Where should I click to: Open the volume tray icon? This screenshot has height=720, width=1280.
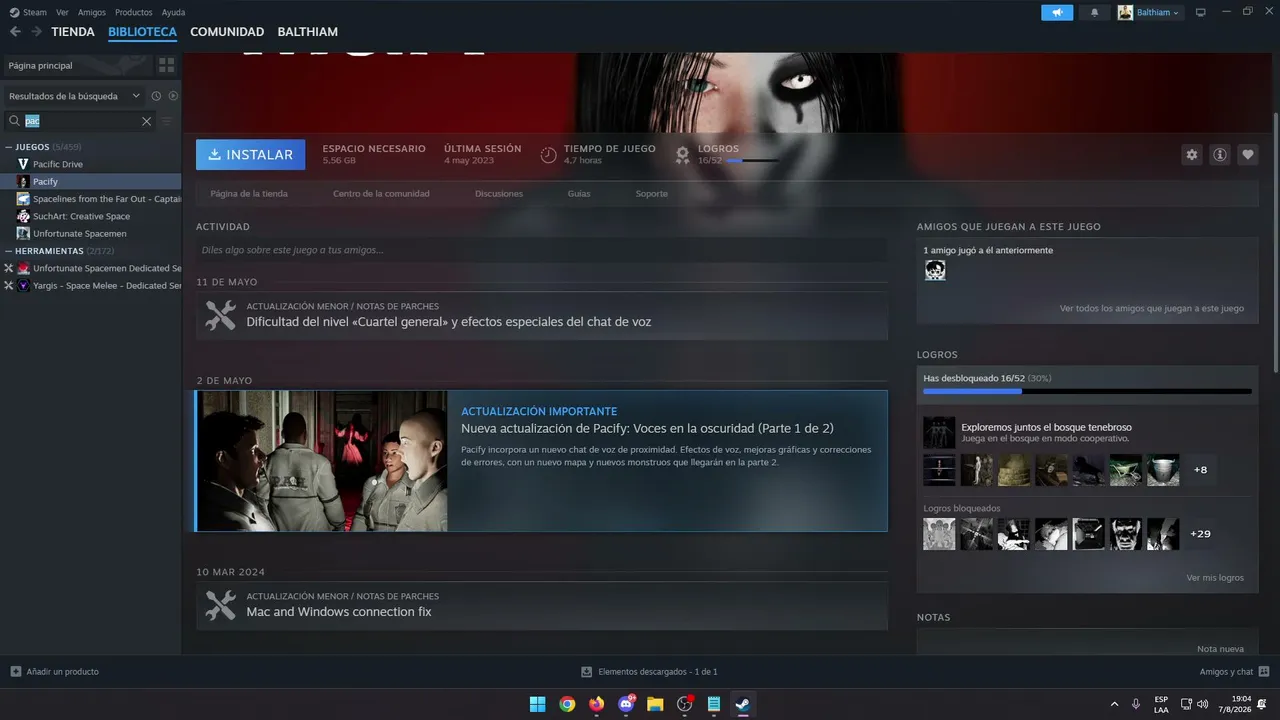point(1202,704)
